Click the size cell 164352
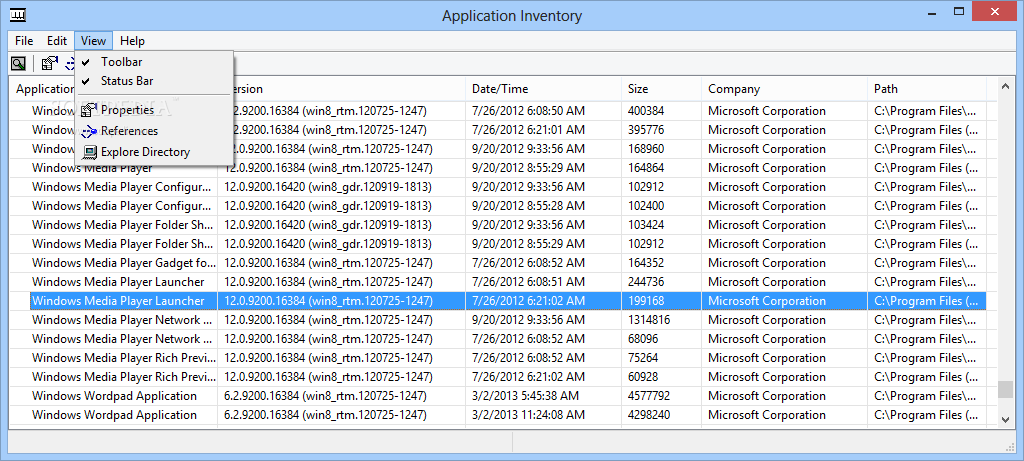Image resolution: width=1024 pixels, height=461 pixels. 646,263
